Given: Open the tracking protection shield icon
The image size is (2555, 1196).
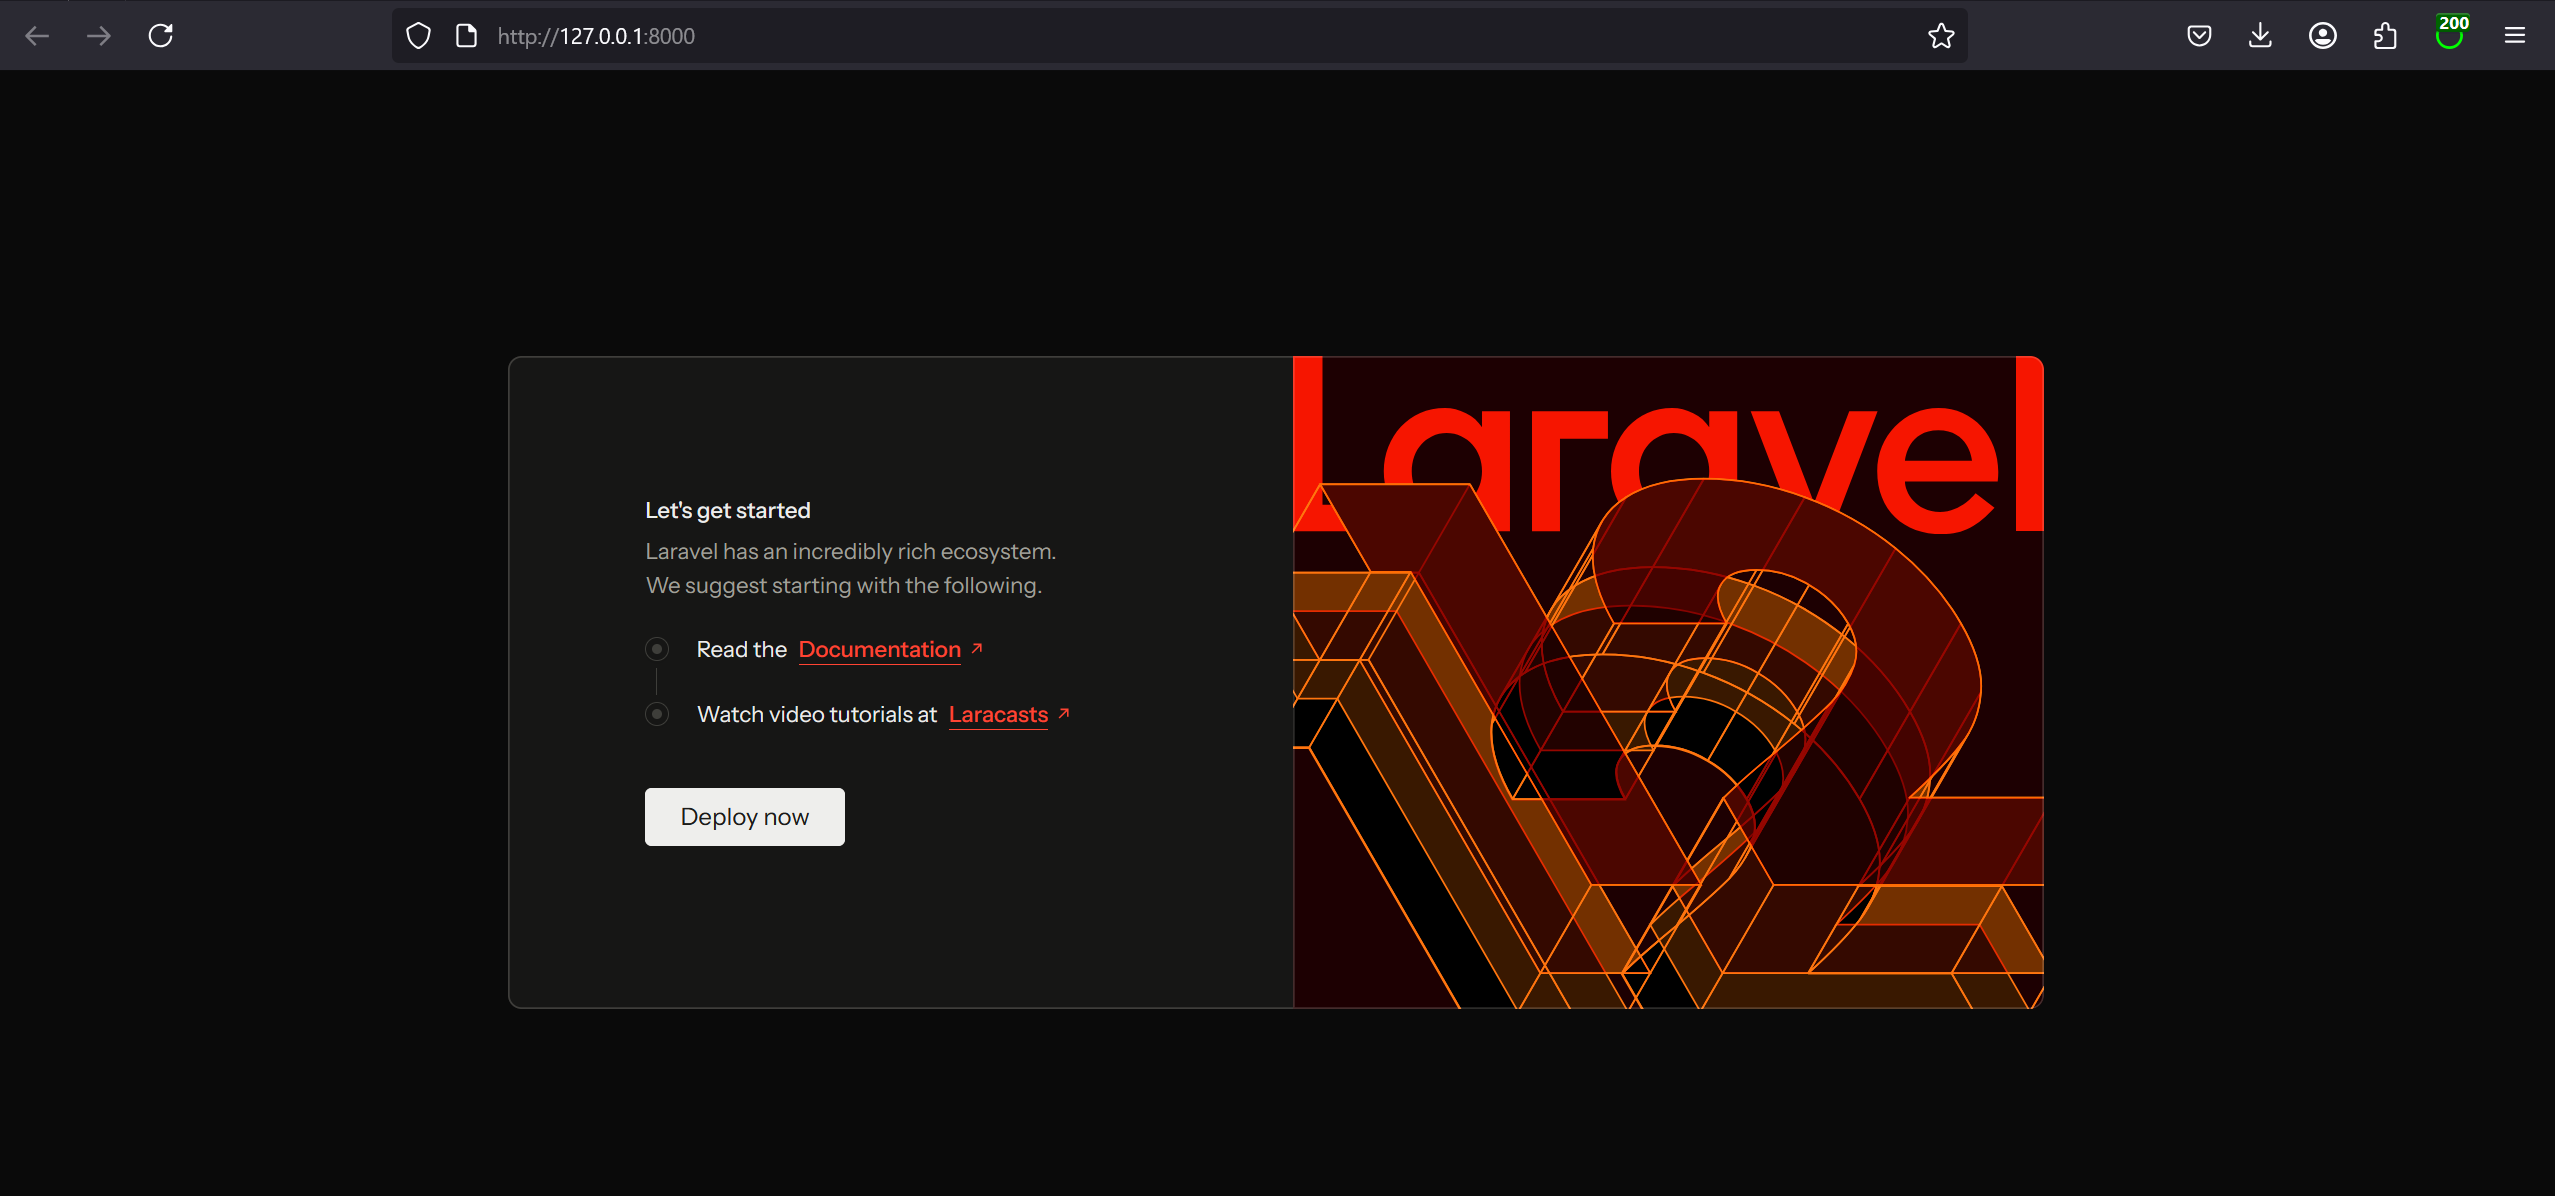Looking at the screenshot, I should (418, 36).
